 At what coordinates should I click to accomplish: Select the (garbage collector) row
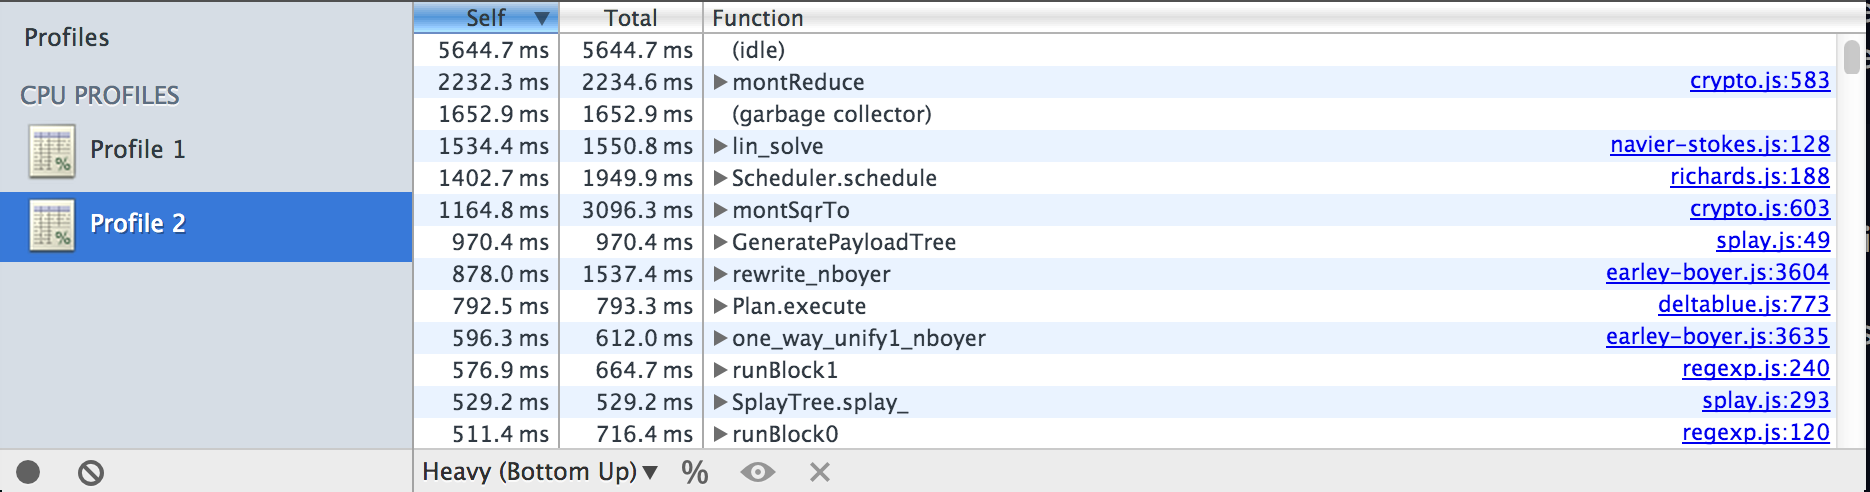831,114
